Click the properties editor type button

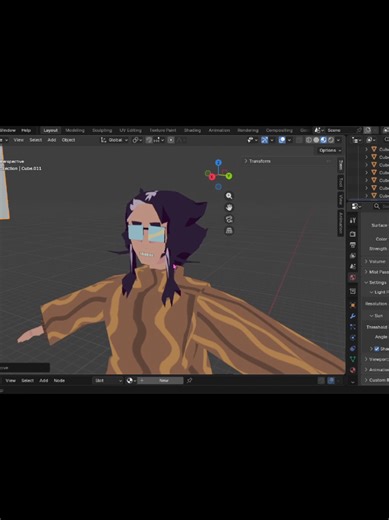coord(357,206)
